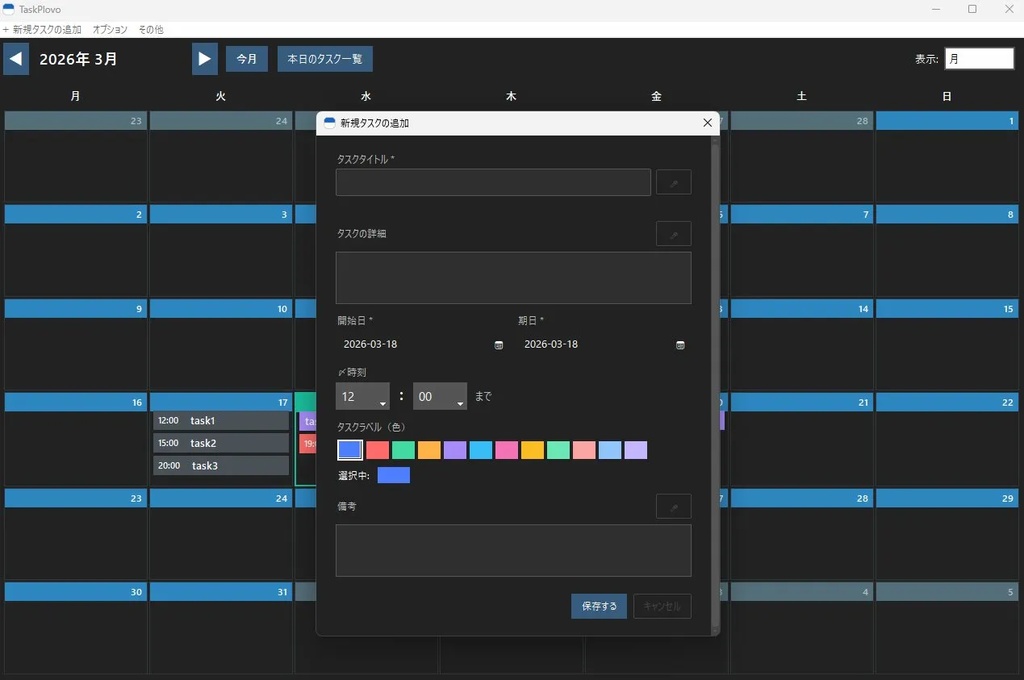Image resolution: width=1024 pixels, height=680 pixels.
Task: Select the March 10 day cell
Action: pos(221,345)
